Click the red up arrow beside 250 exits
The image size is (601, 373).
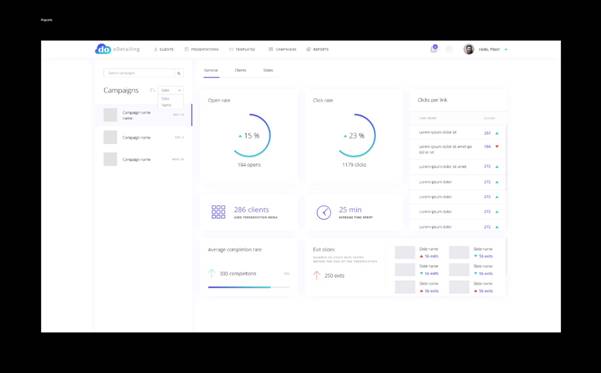click(x=317, y=275)
